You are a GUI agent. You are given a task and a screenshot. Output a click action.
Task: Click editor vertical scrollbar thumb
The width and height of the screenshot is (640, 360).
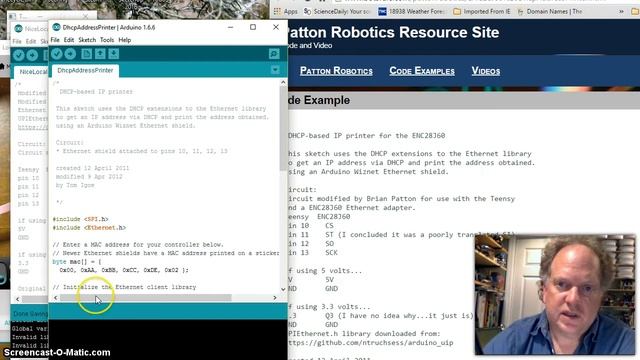click(283, 128)
